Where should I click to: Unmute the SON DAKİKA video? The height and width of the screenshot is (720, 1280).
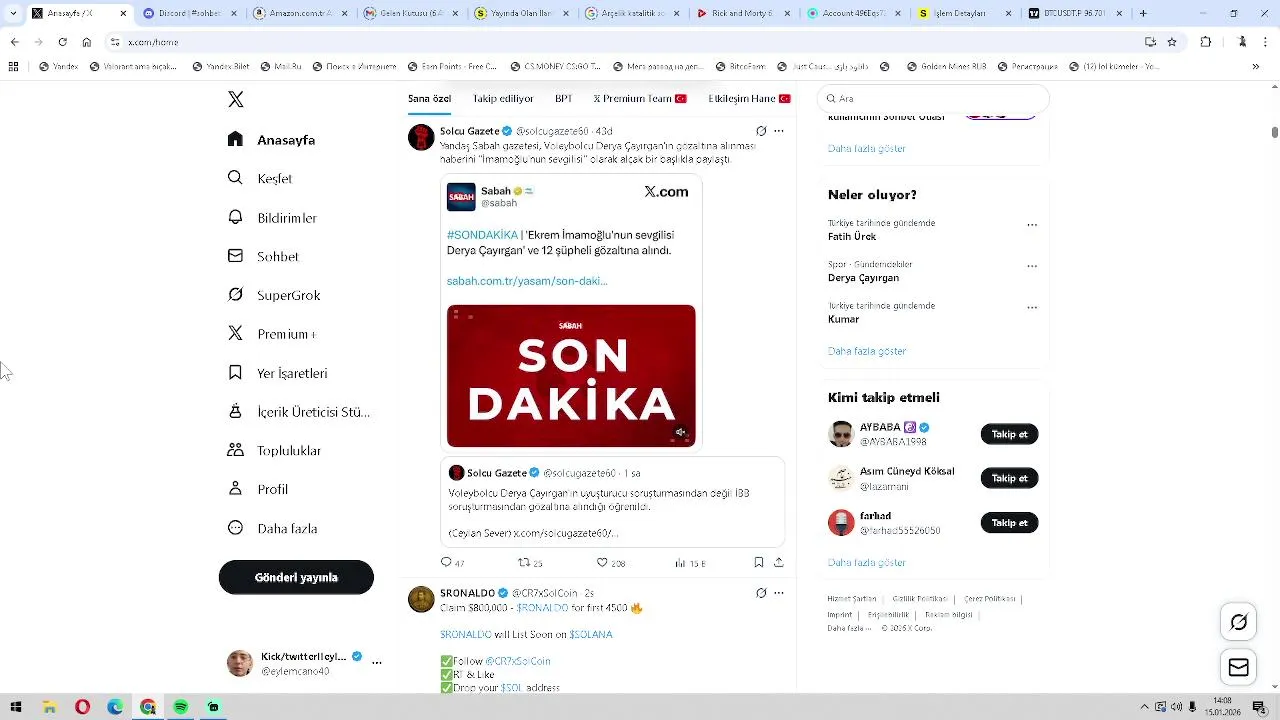coord(680,433)
